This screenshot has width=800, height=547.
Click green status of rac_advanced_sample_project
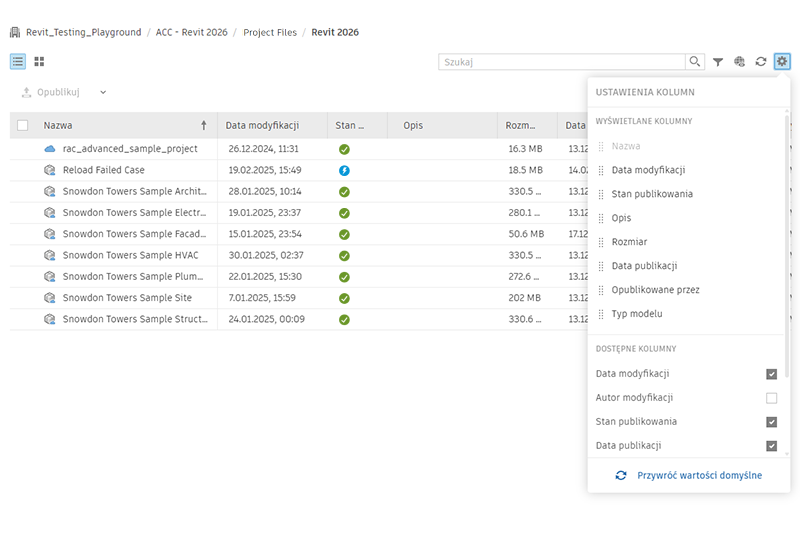[344, 149]
